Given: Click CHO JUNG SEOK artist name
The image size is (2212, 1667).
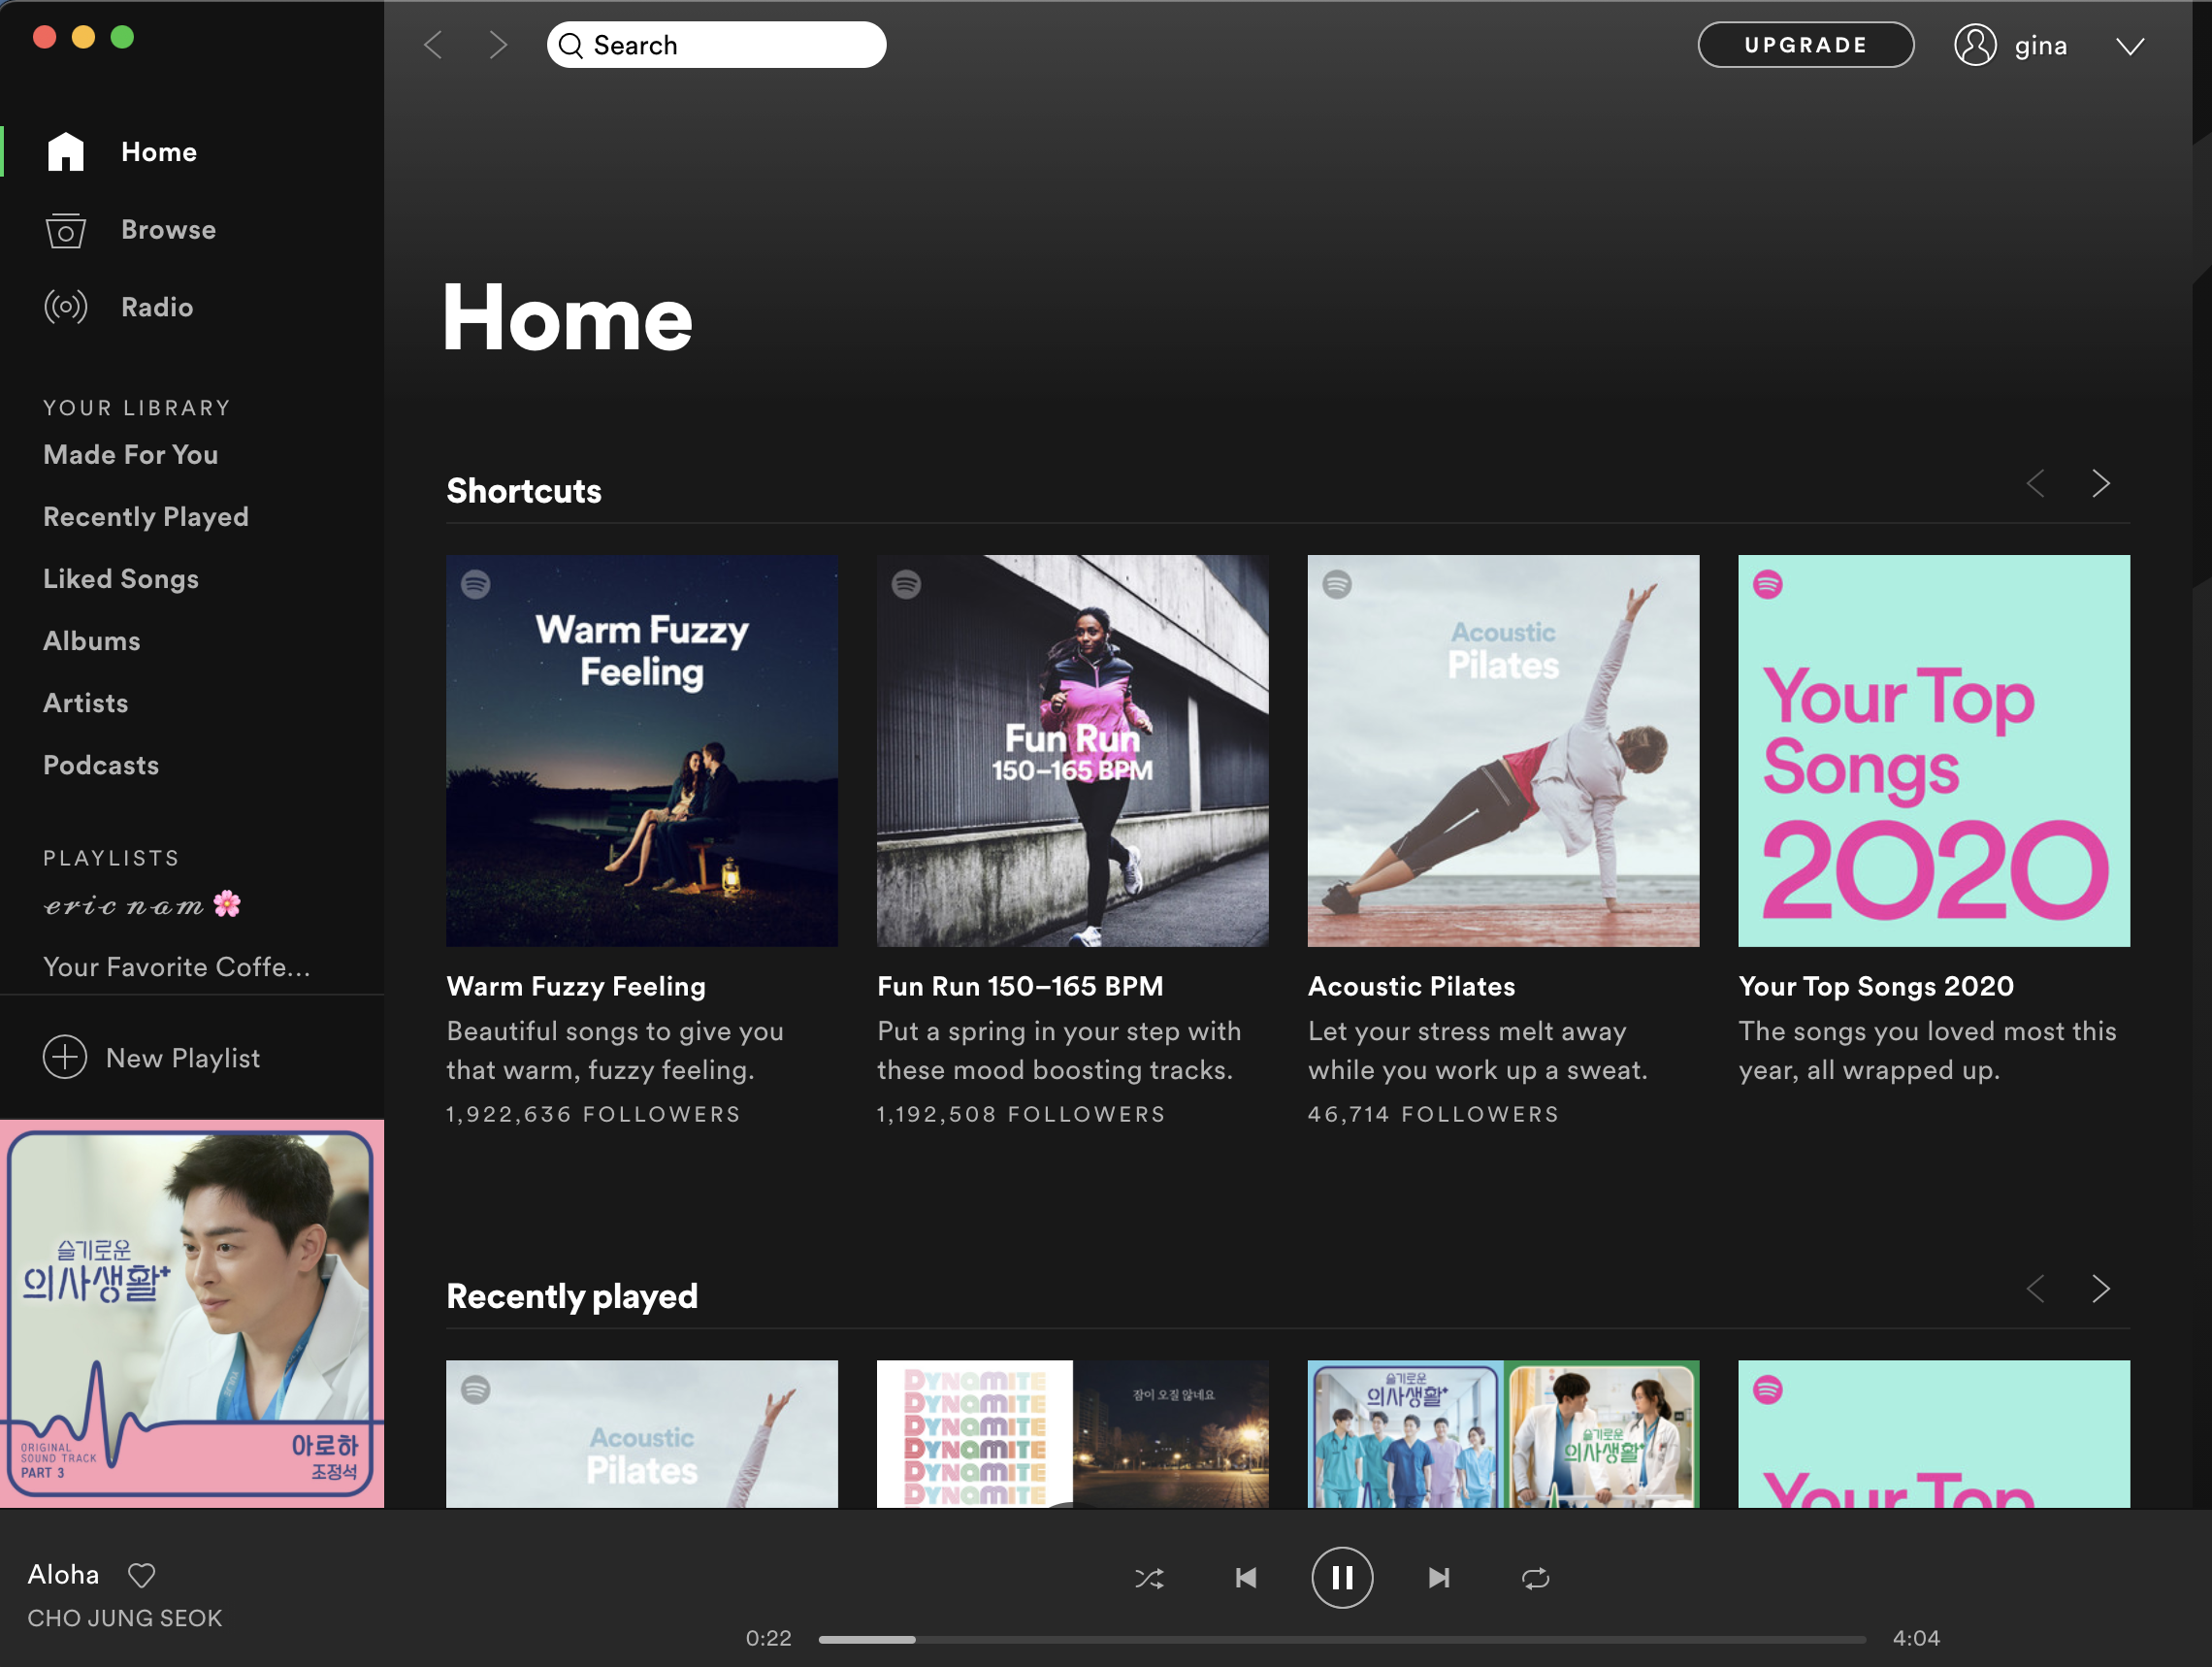Looking at the screenshot, I should coord(125,1618).
